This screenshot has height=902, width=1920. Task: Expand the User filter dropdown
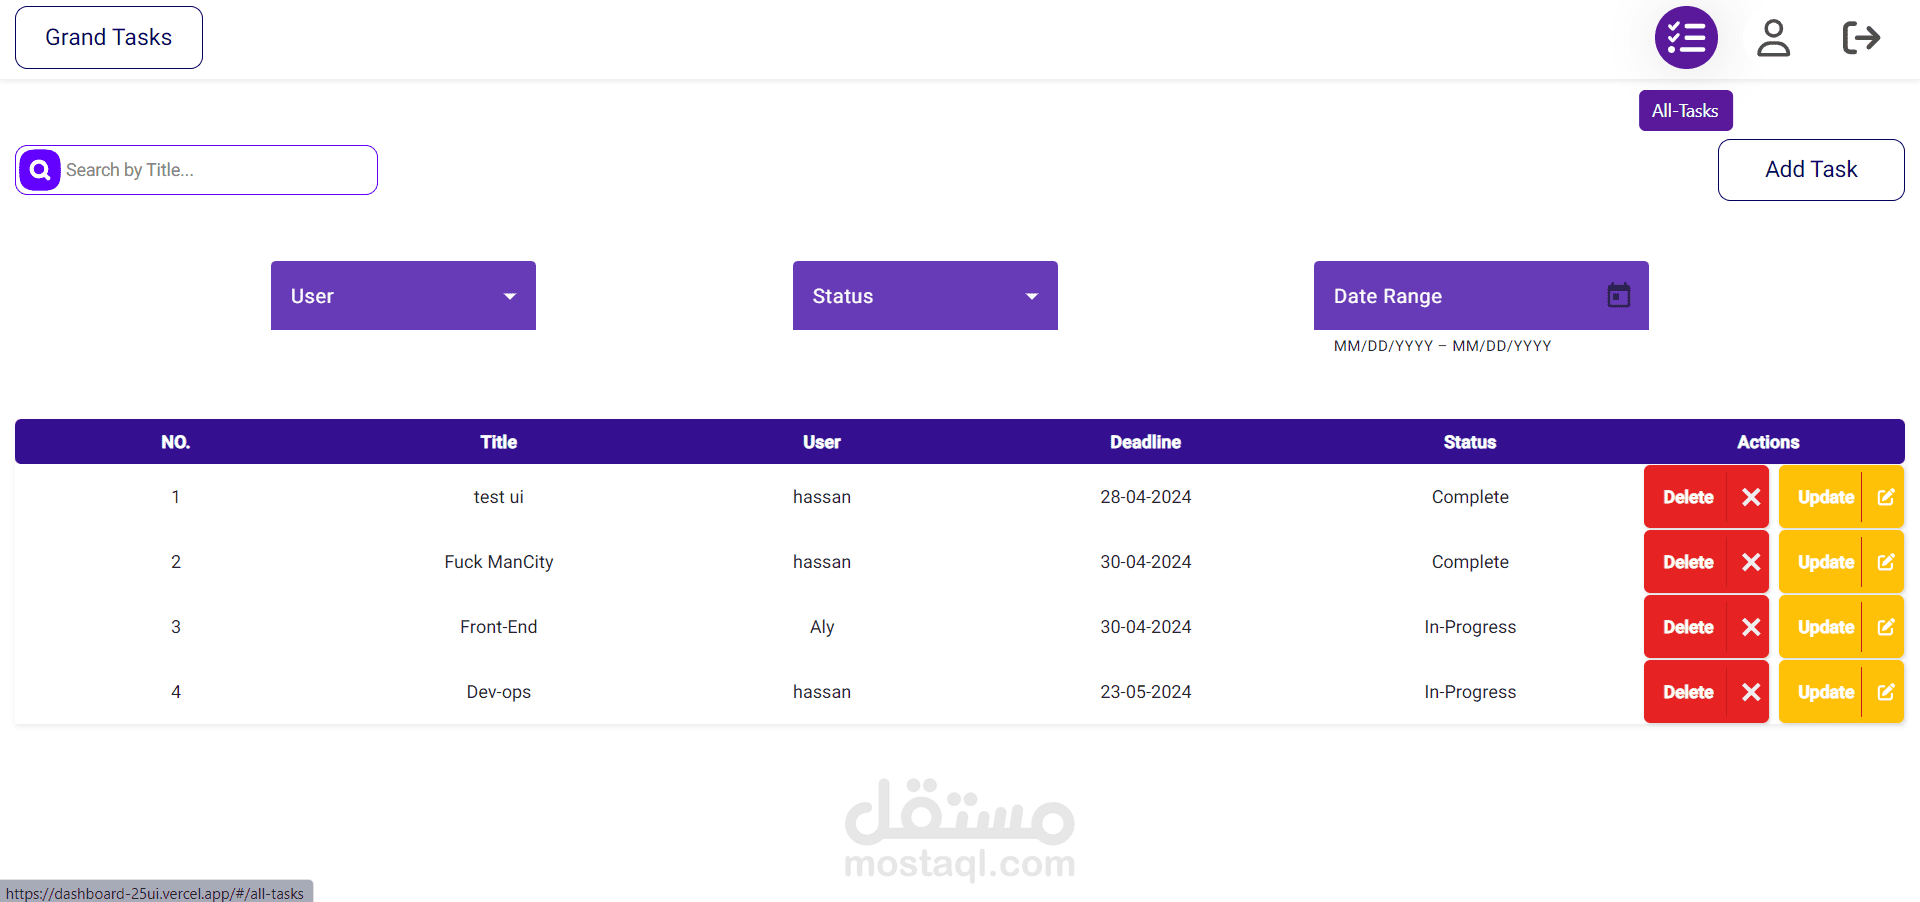point(403,296)
